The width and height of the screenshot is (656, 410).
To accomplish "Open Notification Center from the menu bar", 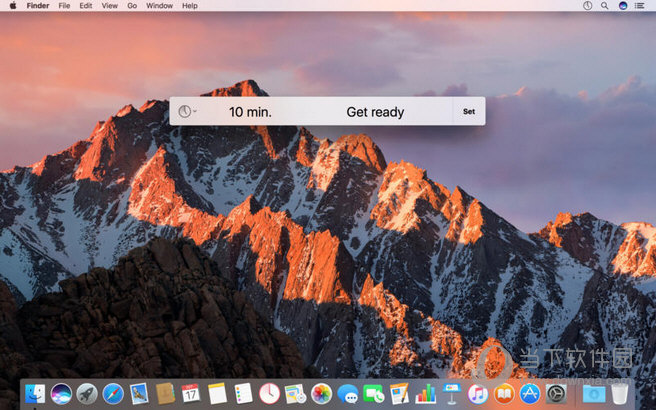I will click(x=639, y=5).
